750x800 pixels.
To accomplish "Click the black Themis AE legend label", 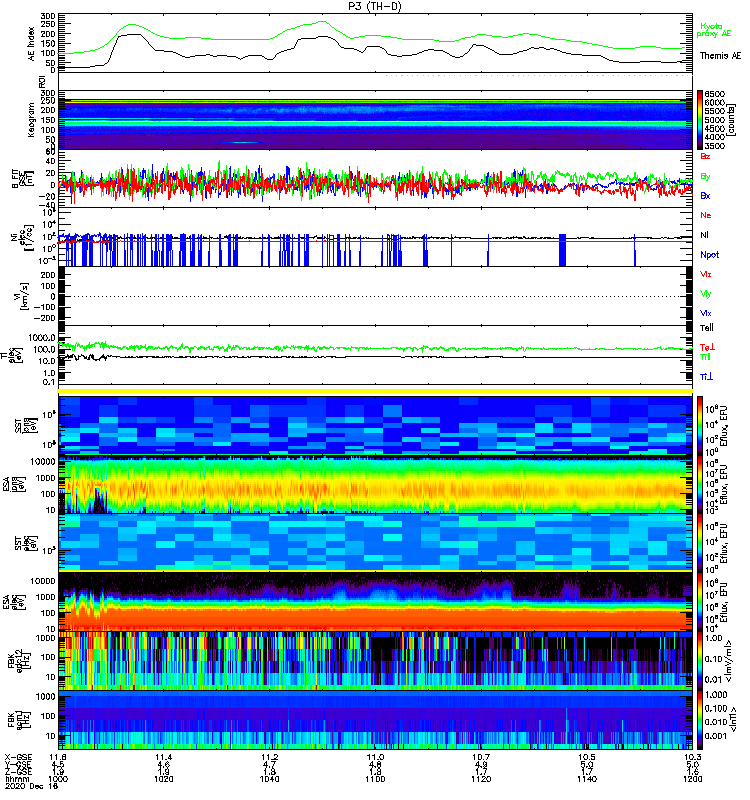I will click(720, 55).
